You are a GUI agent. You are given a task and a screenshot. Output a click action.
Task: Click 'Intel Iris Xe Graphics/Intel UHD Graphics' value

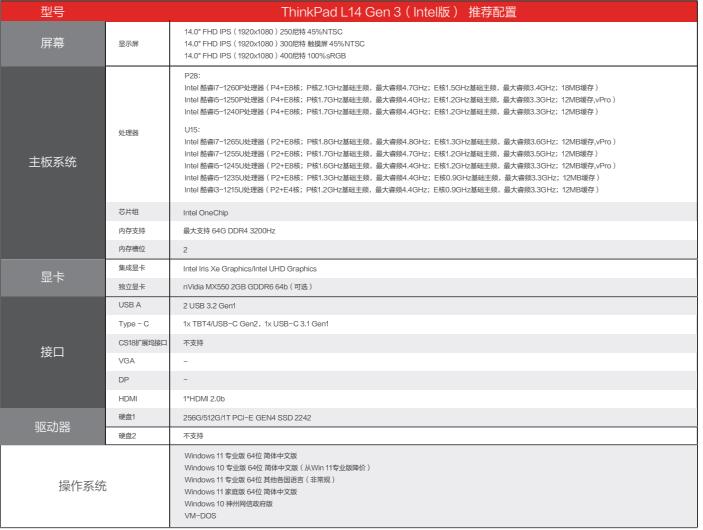[x=250, y=269]
